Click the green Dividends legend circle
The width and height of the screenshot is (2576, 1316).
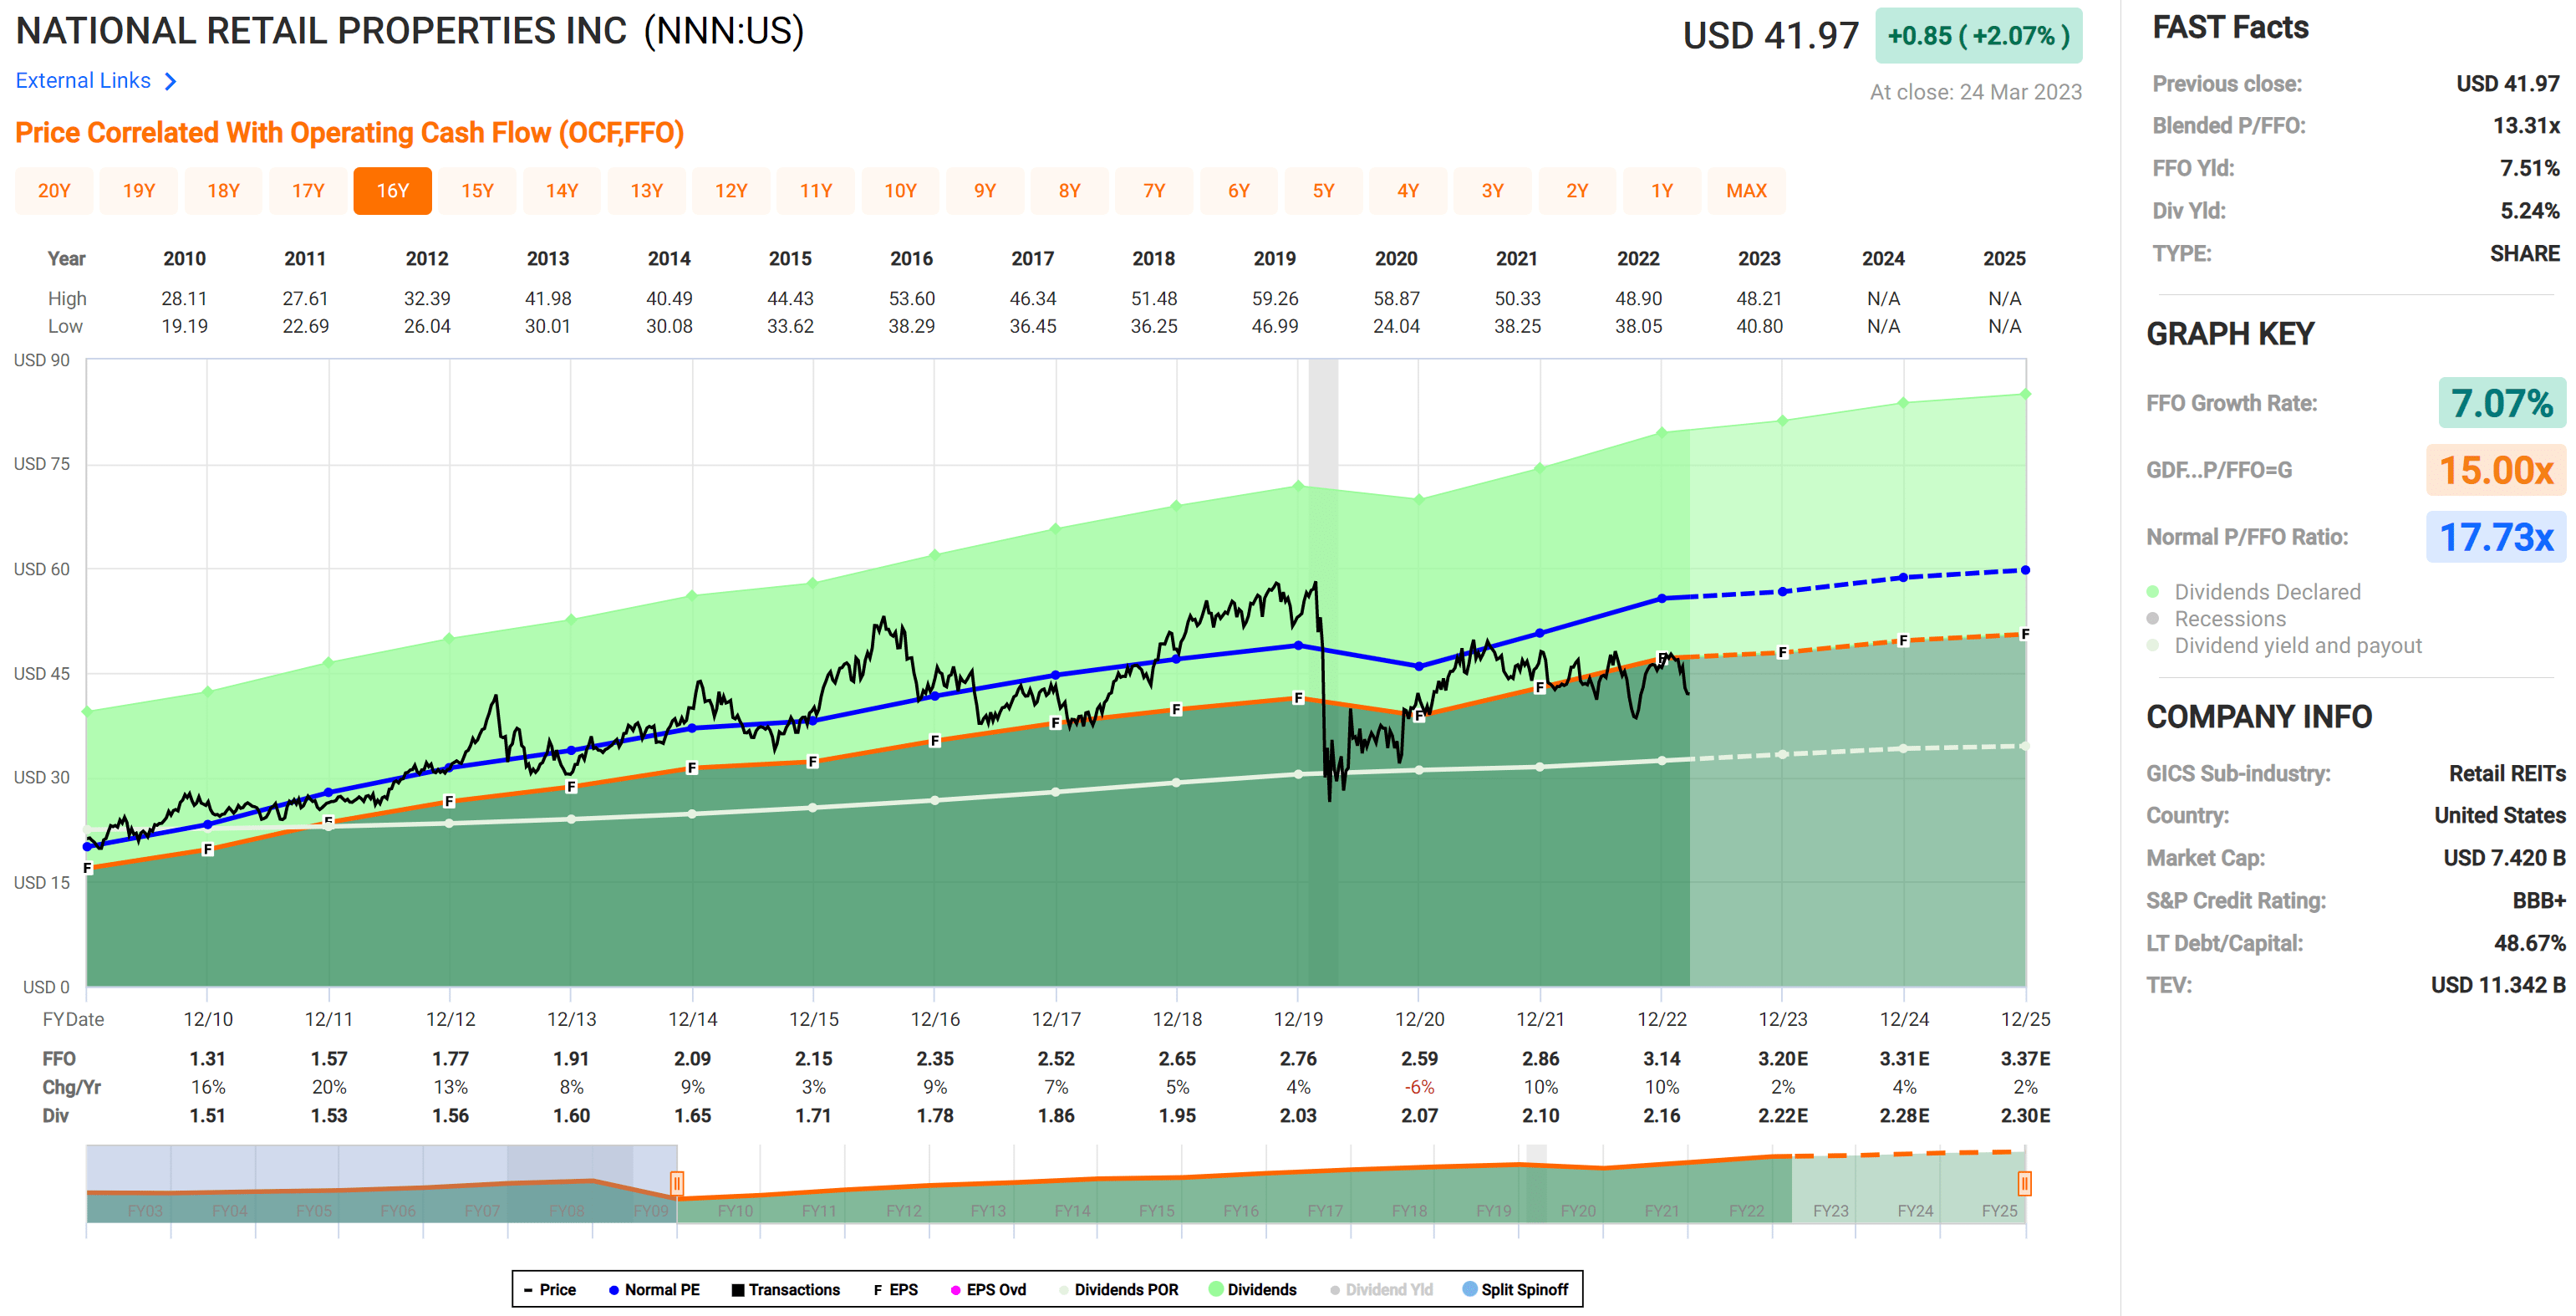tap(1216, 1290)
